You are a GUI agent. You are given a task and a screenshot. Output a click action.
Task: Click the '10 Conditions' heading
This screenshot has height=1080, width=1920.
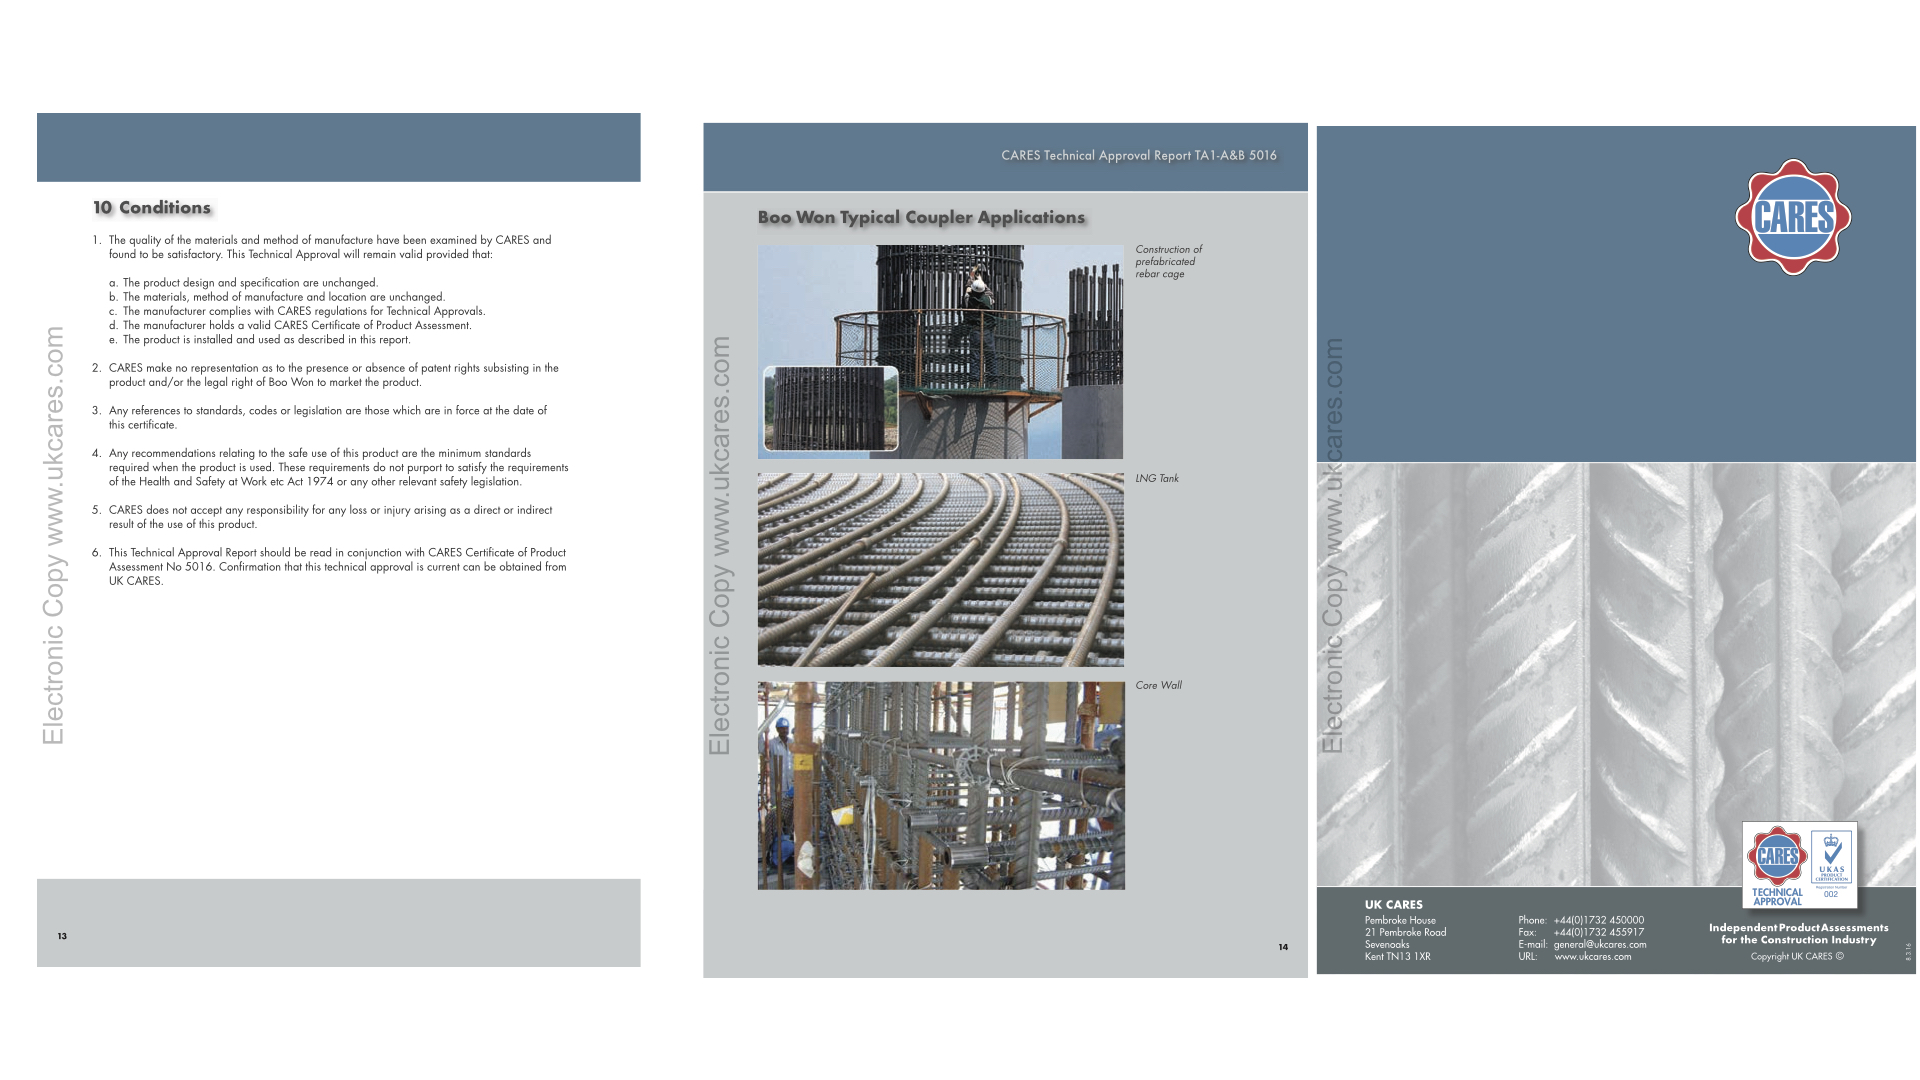pos(152,208)
